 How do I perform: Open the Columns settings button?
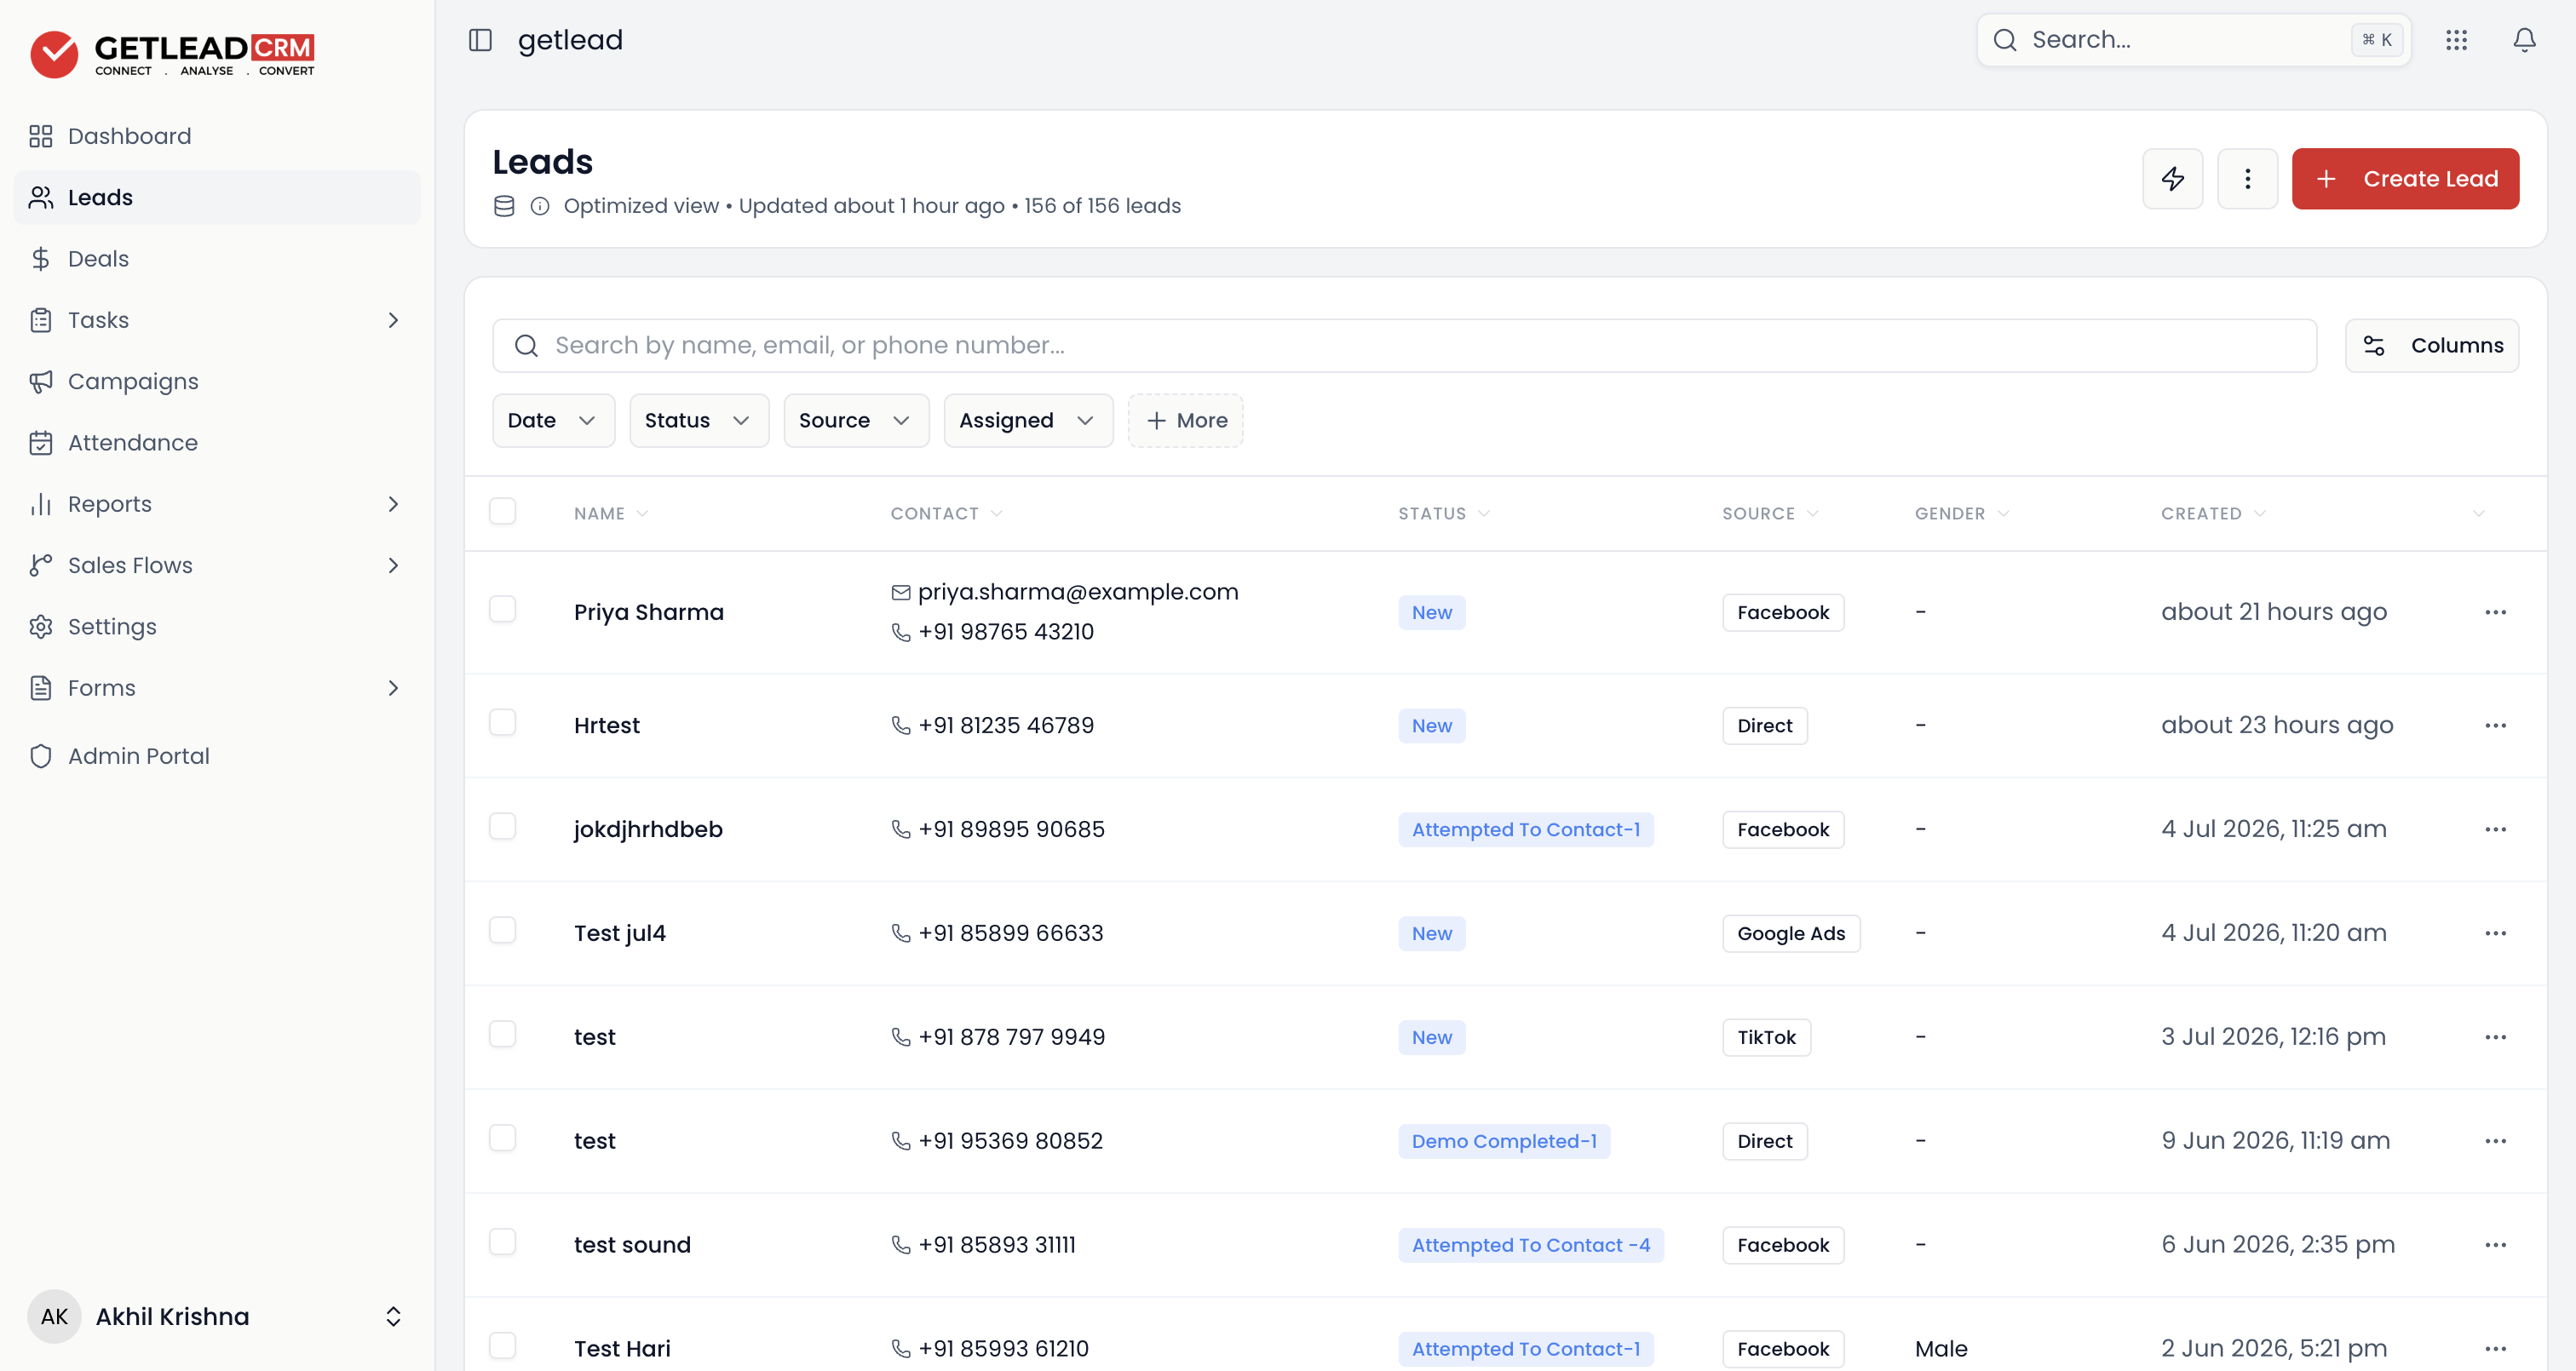click(x=2432, y=346)
